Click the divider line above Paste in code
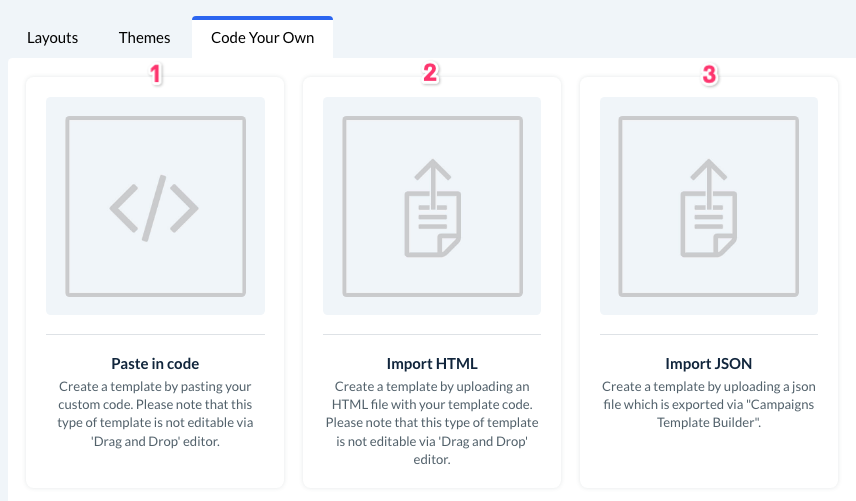Viewport: 856px width, 501px height. pos(155,334)
